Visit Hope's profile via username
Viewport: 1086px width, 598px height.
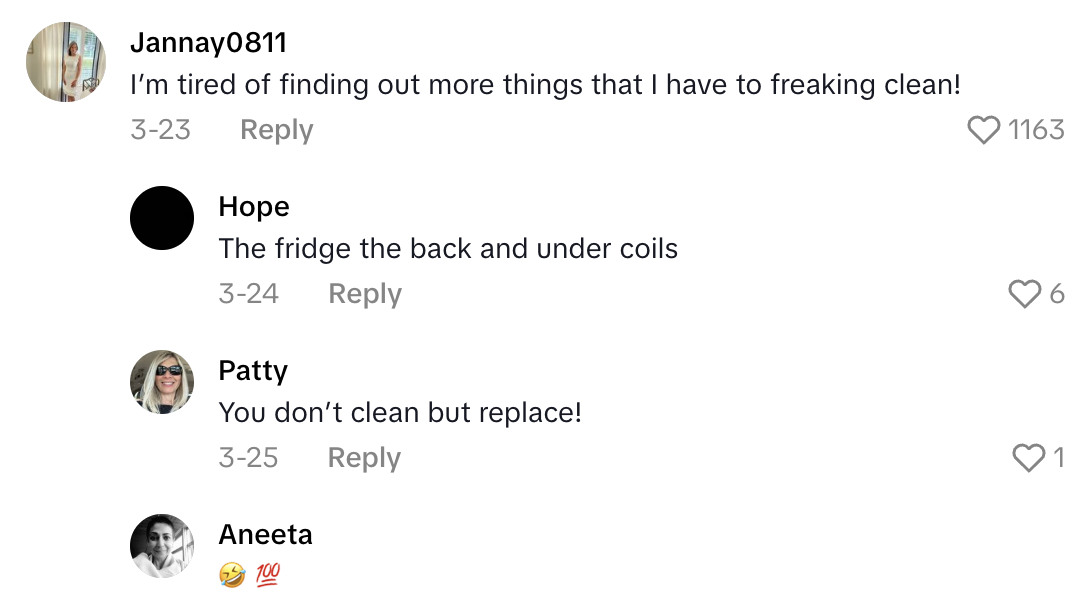[254, 207]
